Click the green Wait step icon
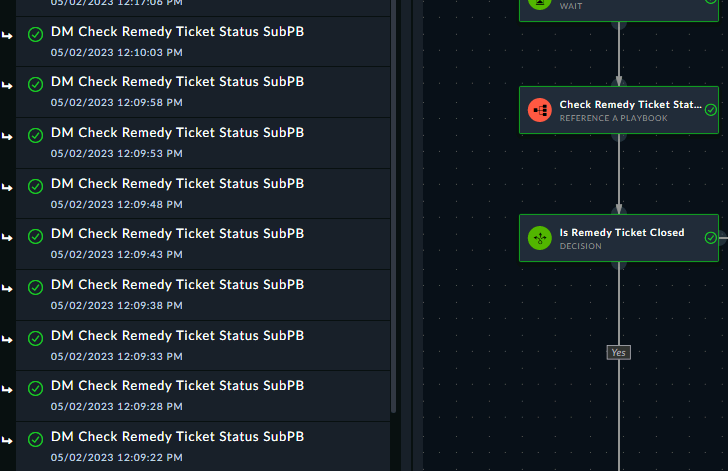 [x=540, y=3]
